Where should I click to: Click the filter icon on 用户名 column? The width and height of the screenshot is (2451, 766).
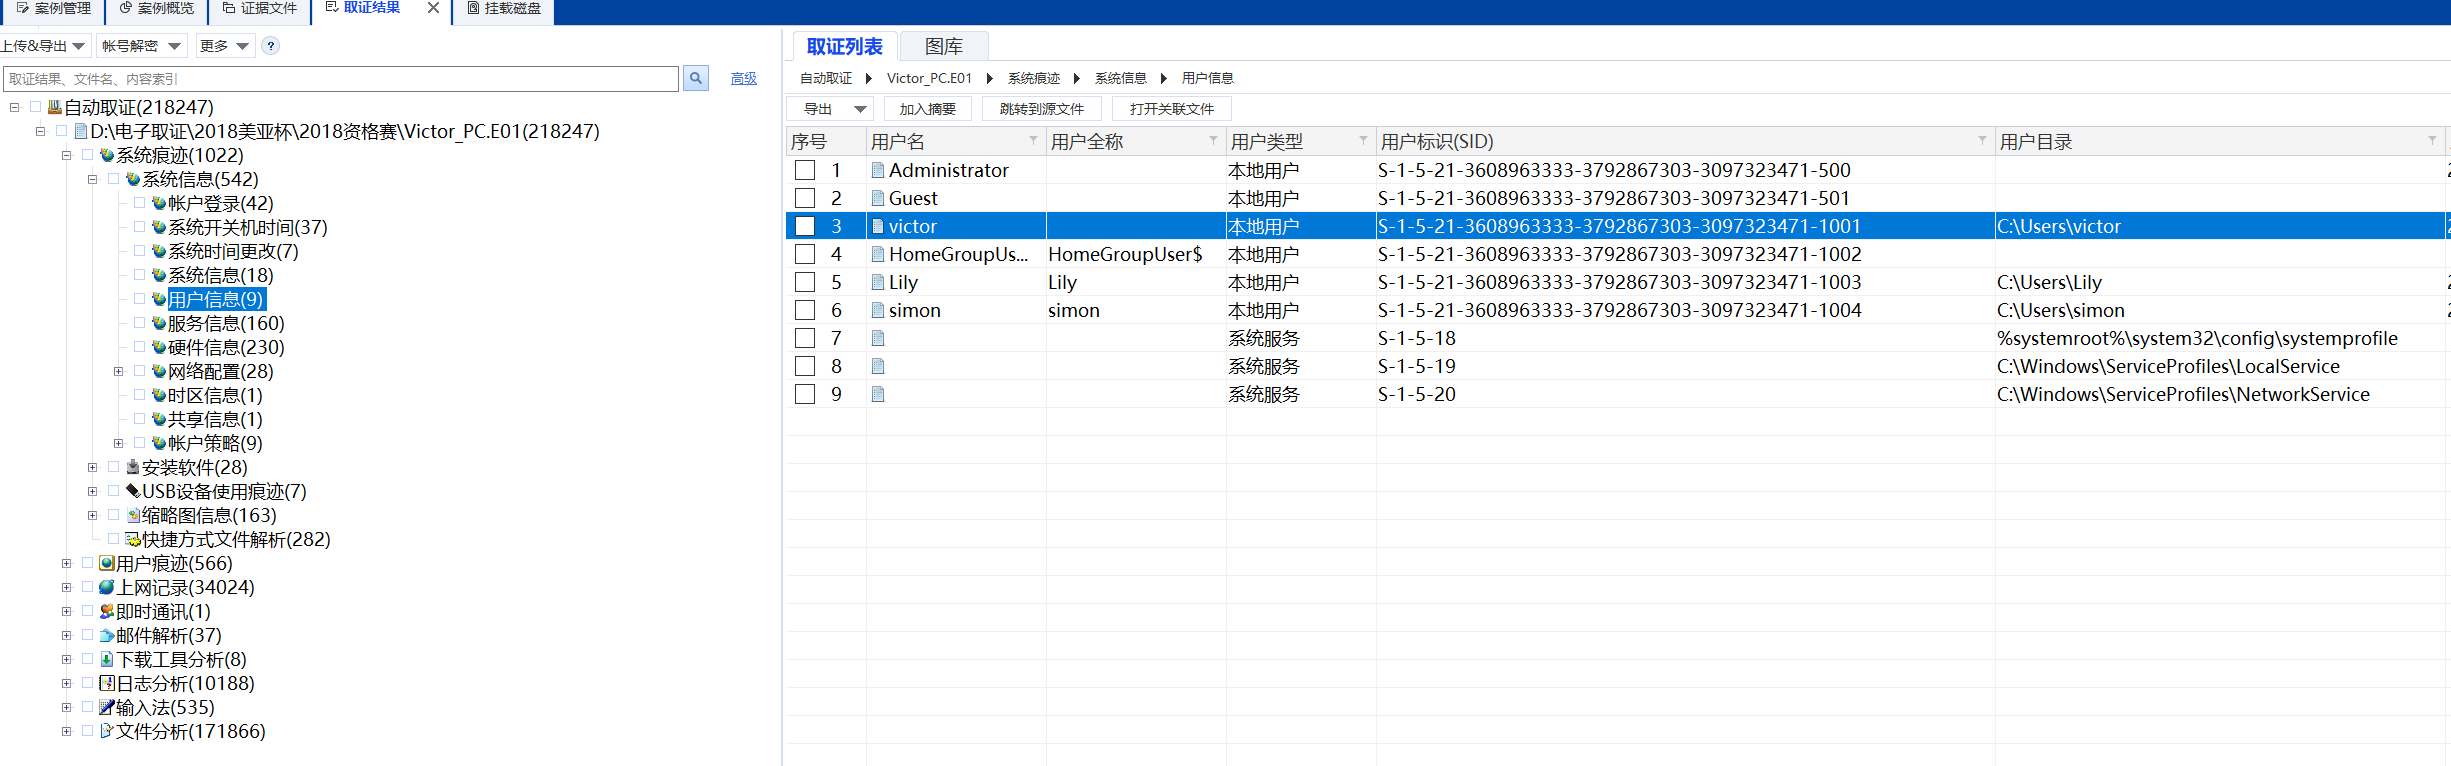pos(1033,141)
